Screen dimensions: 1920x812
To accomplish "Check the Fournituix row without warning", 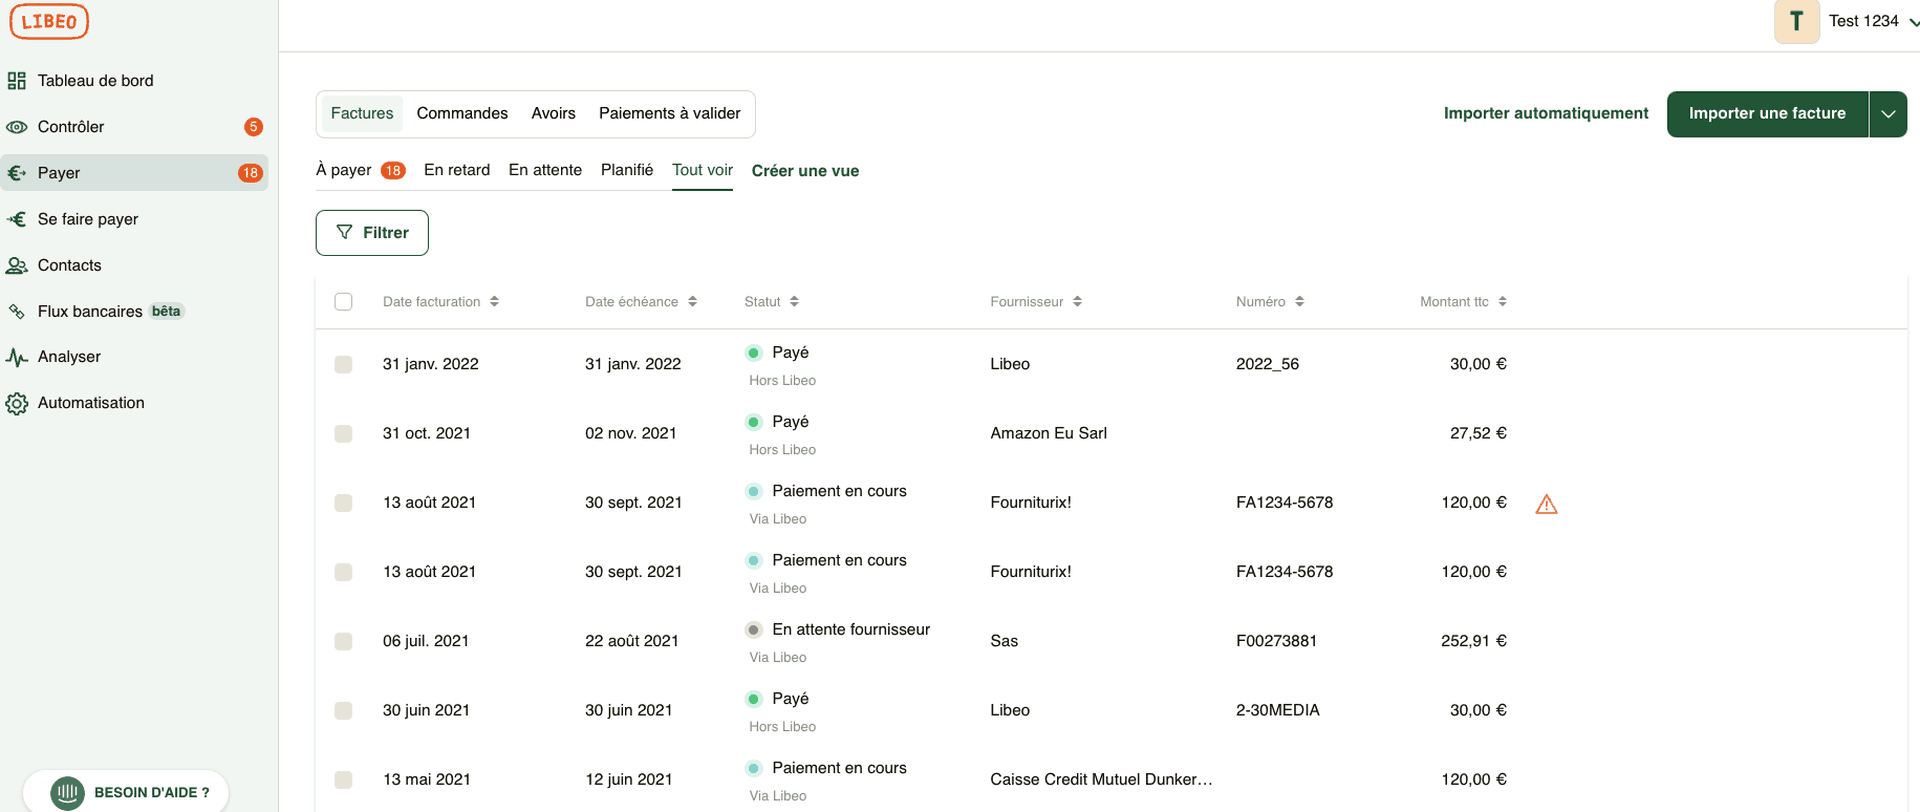I will click(343, 571).
